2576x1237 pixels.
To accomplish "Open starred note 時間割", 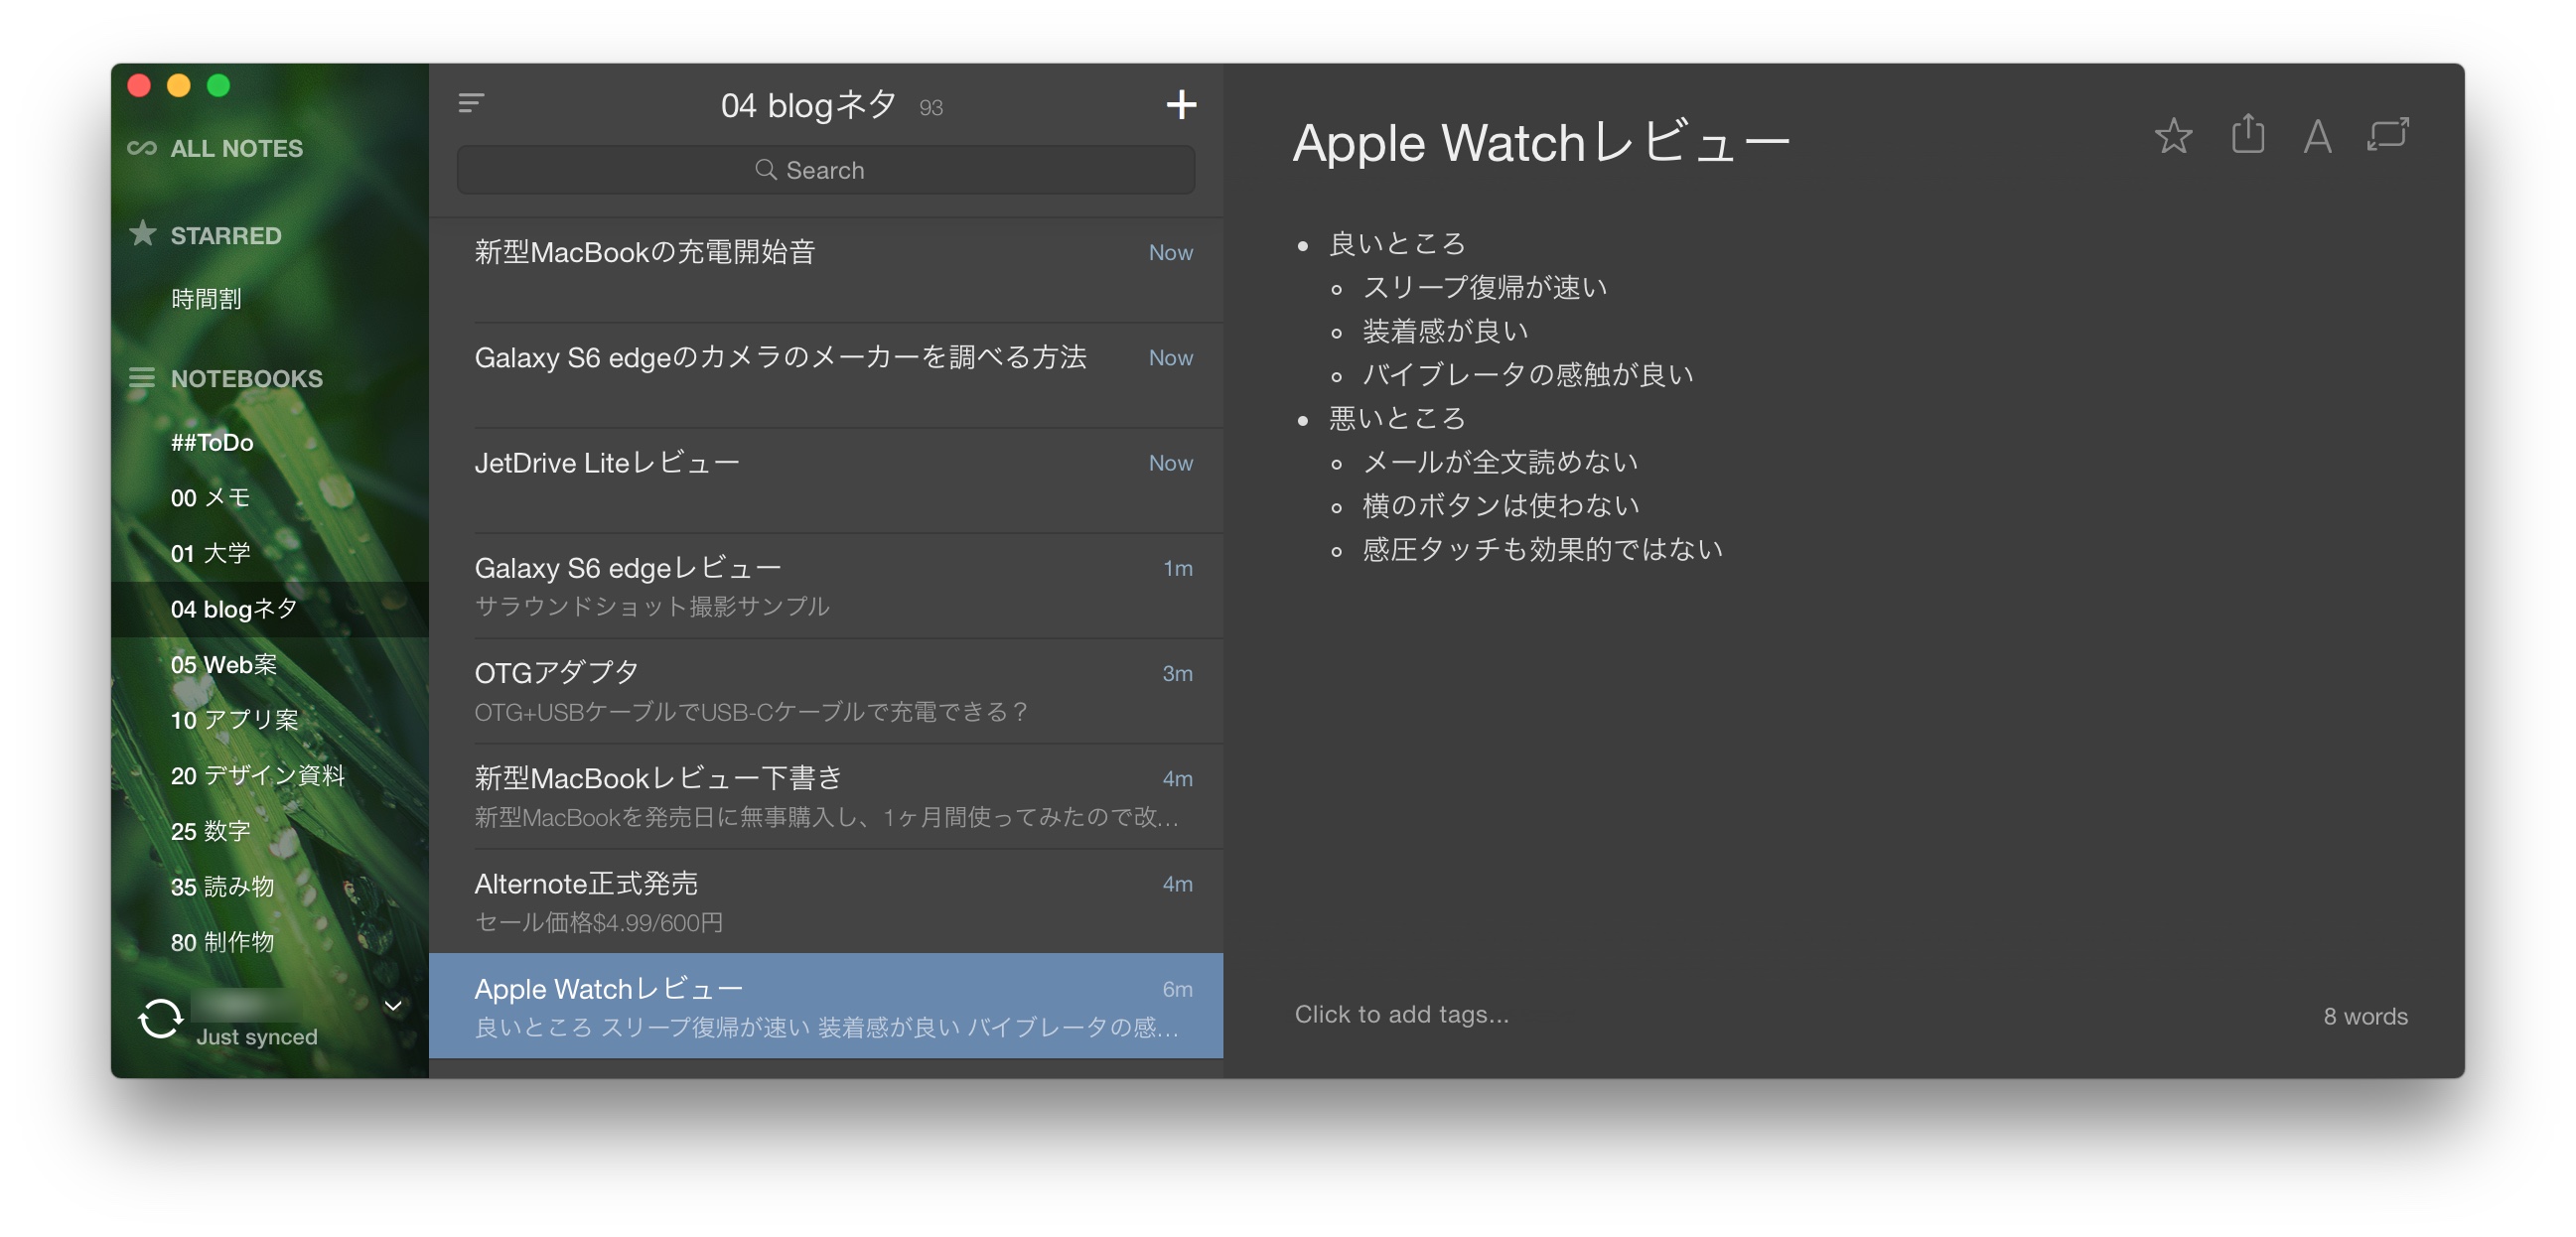I will pyautogui.click(x=206, y=299).
